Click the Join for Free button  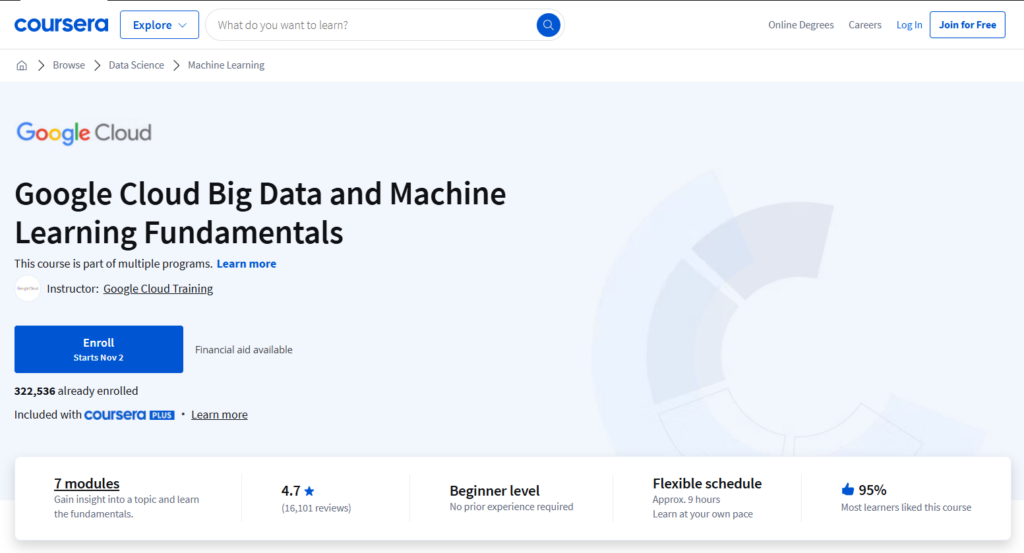(x=967, y=25)
